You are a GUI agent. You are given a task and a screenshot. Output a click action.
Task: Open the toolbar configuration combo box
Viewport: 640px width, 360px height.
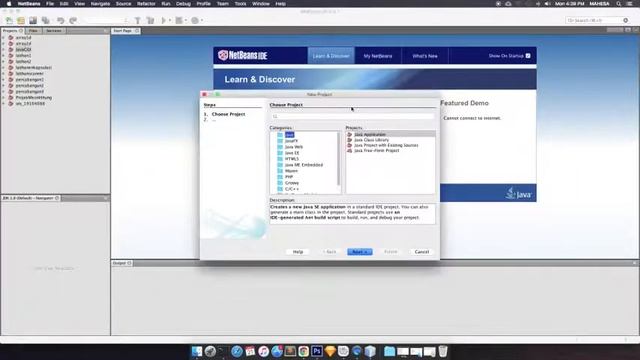pyautogui.click(x=107, y=20)
